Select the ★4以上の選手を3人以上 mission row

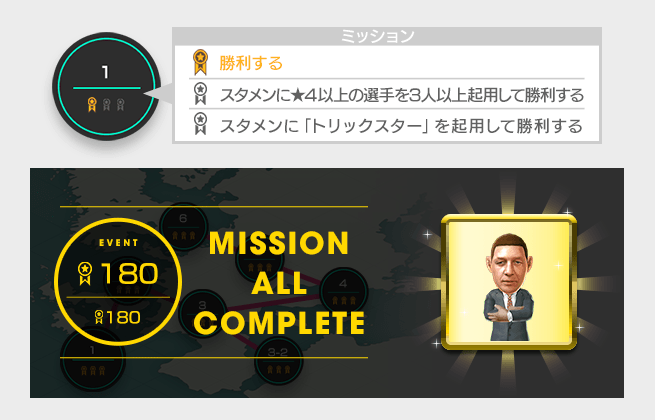click(386, 94)
